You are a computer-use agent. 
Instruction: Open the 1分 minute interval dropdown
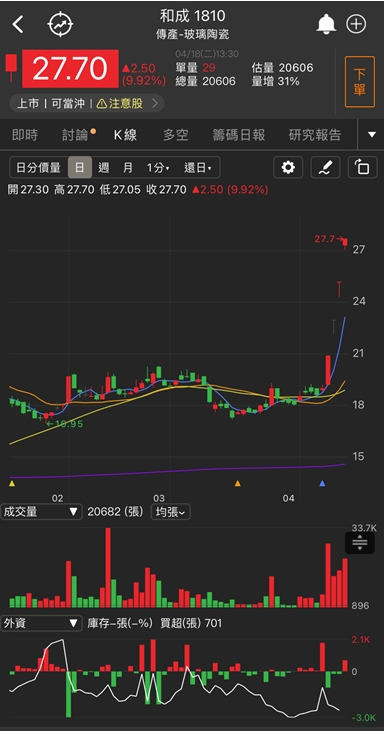pyautogui.click(x=158, y=168)
